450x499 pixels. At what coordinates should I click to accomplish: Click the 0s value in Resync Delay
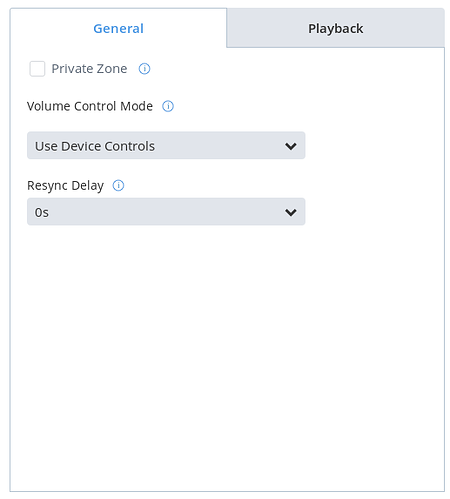click(42, 212)
